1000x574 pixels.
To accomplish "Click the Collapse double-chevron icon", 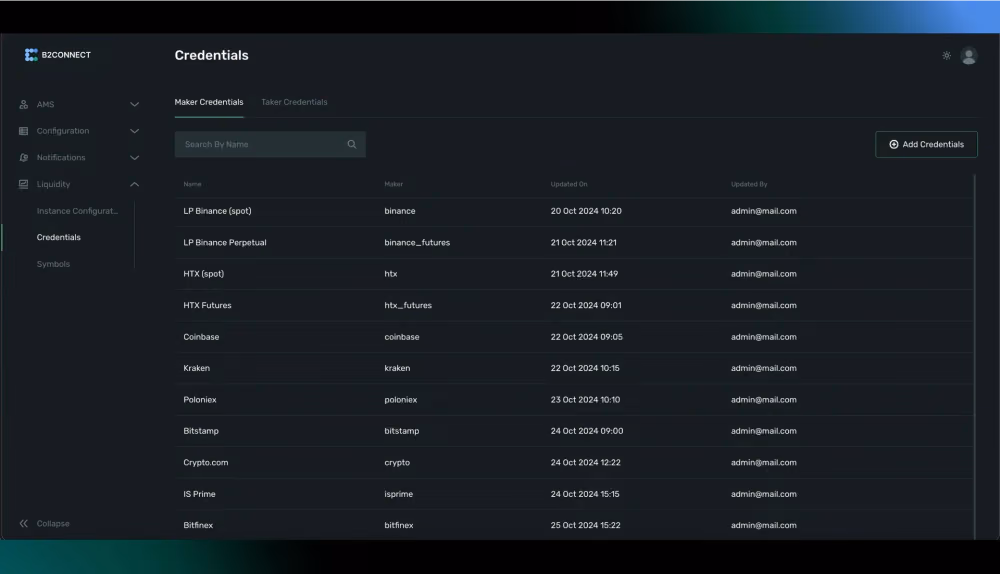I will click(24, 524).
